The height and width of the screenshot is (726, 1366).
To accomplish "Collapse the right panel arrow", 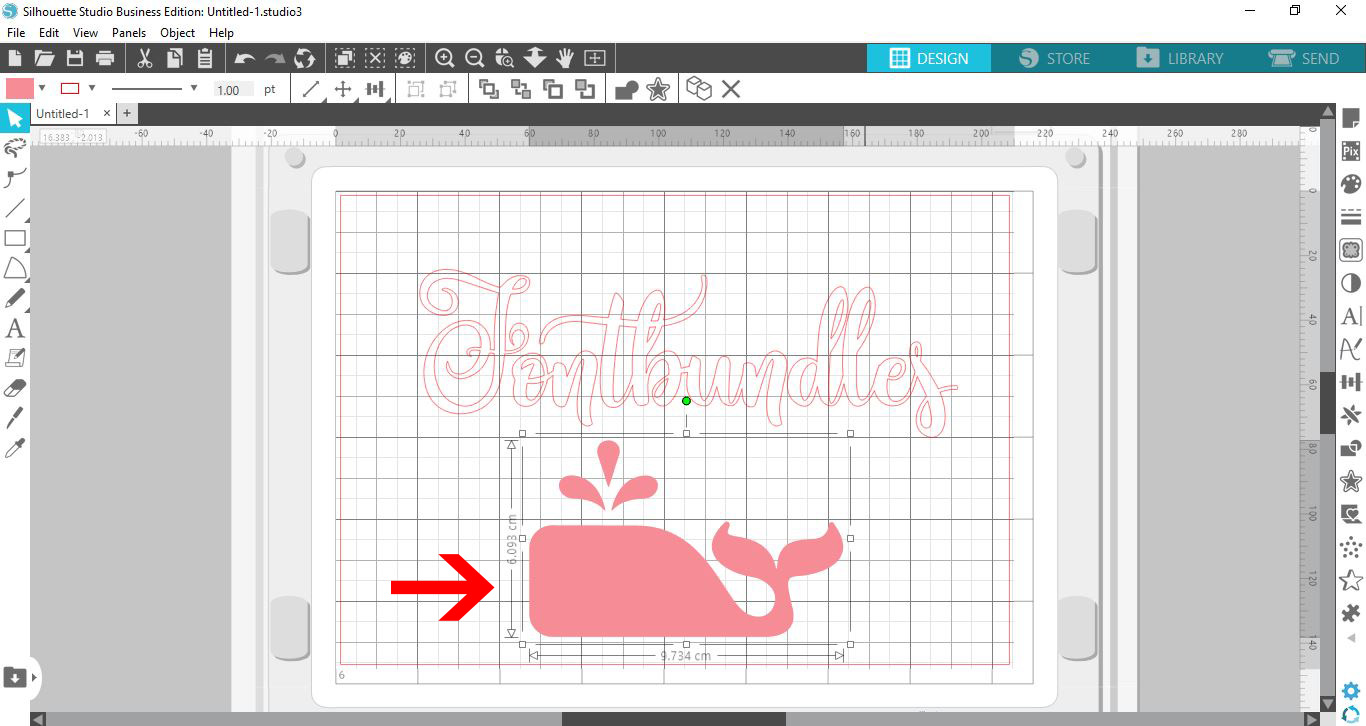I will pyautogui.click(x=1351, y=638).
